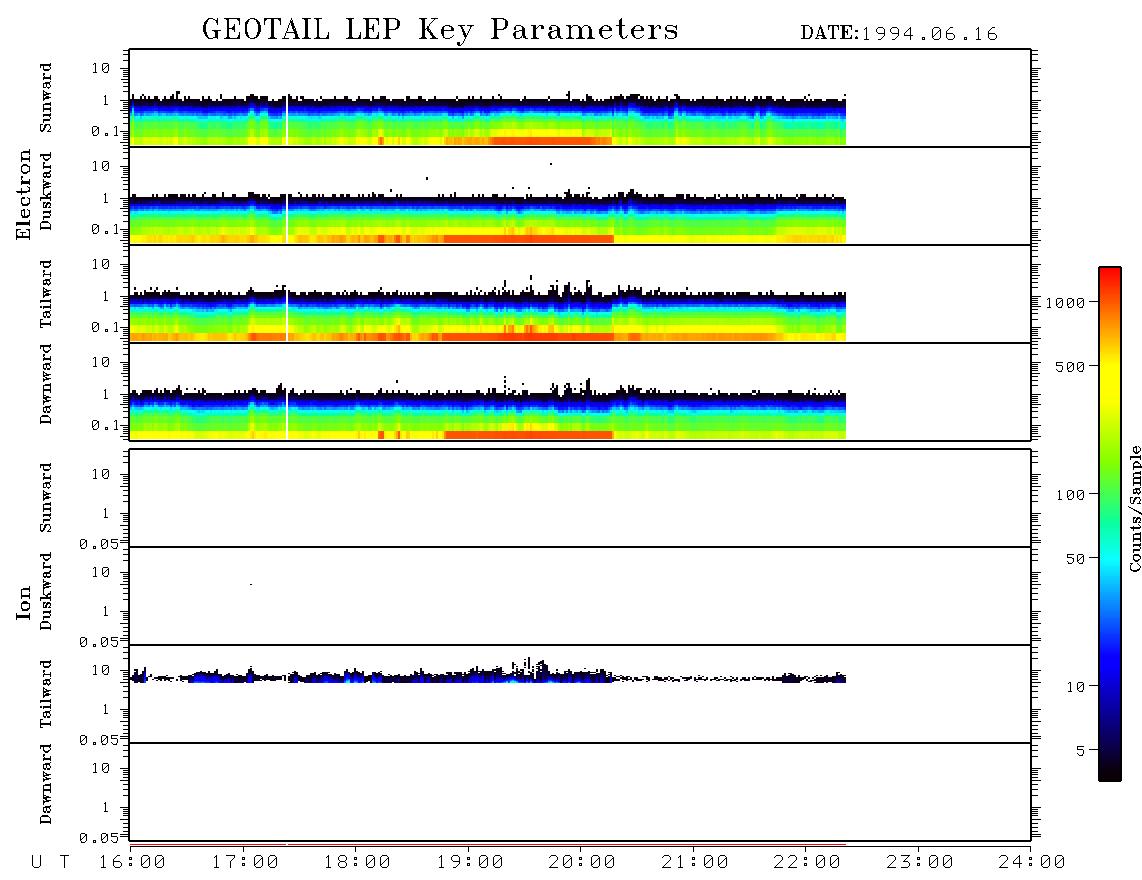The image size is (1142, 880).
Task: Select the Electron "Dawnward" panel label
Action: coord(46,384)
